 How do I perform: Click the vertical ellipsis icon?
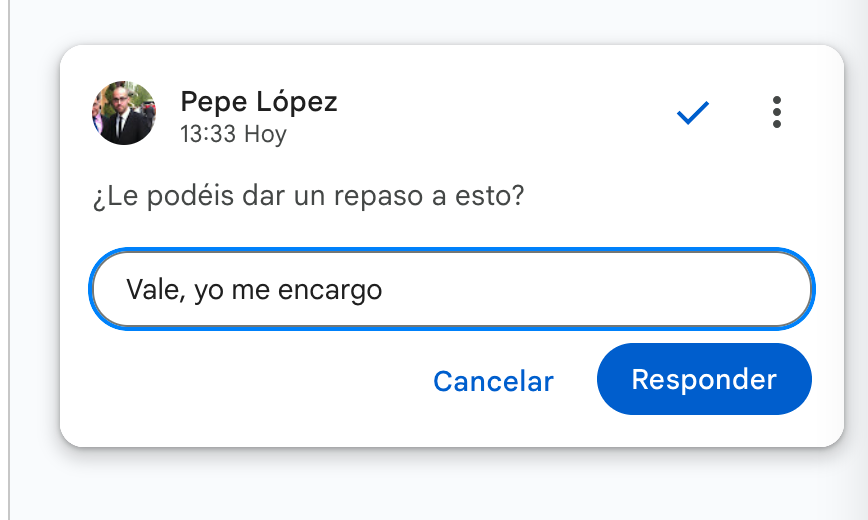click(776, 112)
